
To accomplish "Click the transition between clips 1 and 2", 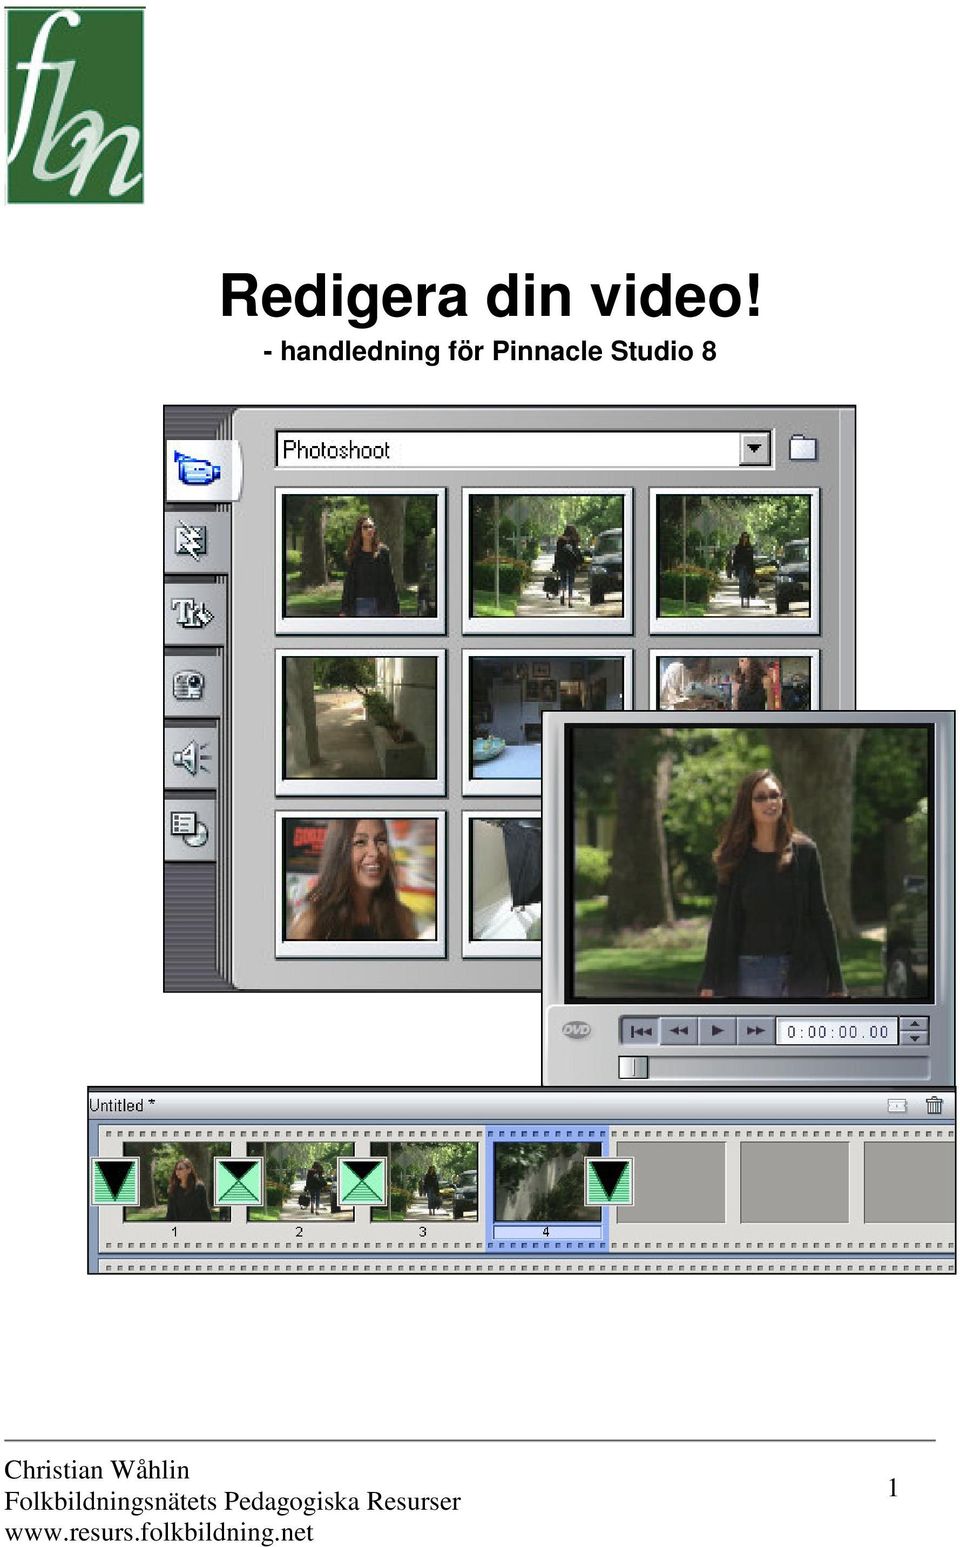I will pos(239,1181).
